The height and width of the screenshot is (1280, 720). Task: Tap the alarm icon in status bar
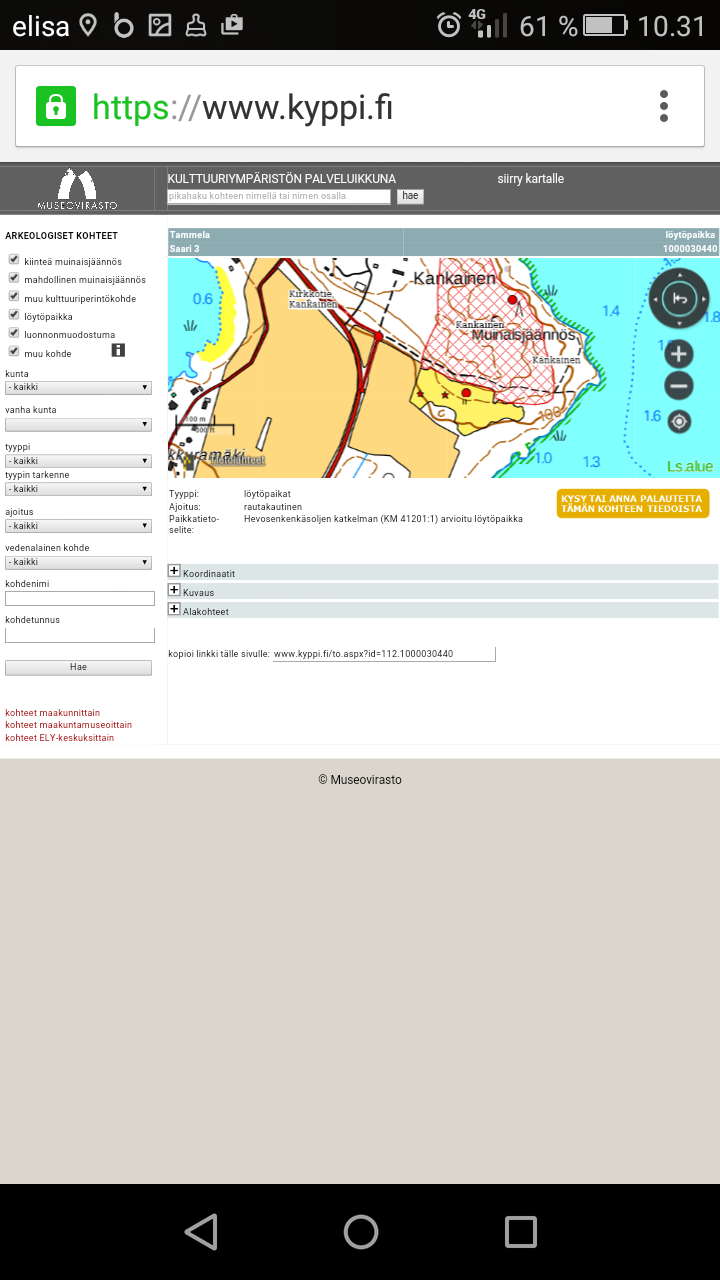point(449,25)
